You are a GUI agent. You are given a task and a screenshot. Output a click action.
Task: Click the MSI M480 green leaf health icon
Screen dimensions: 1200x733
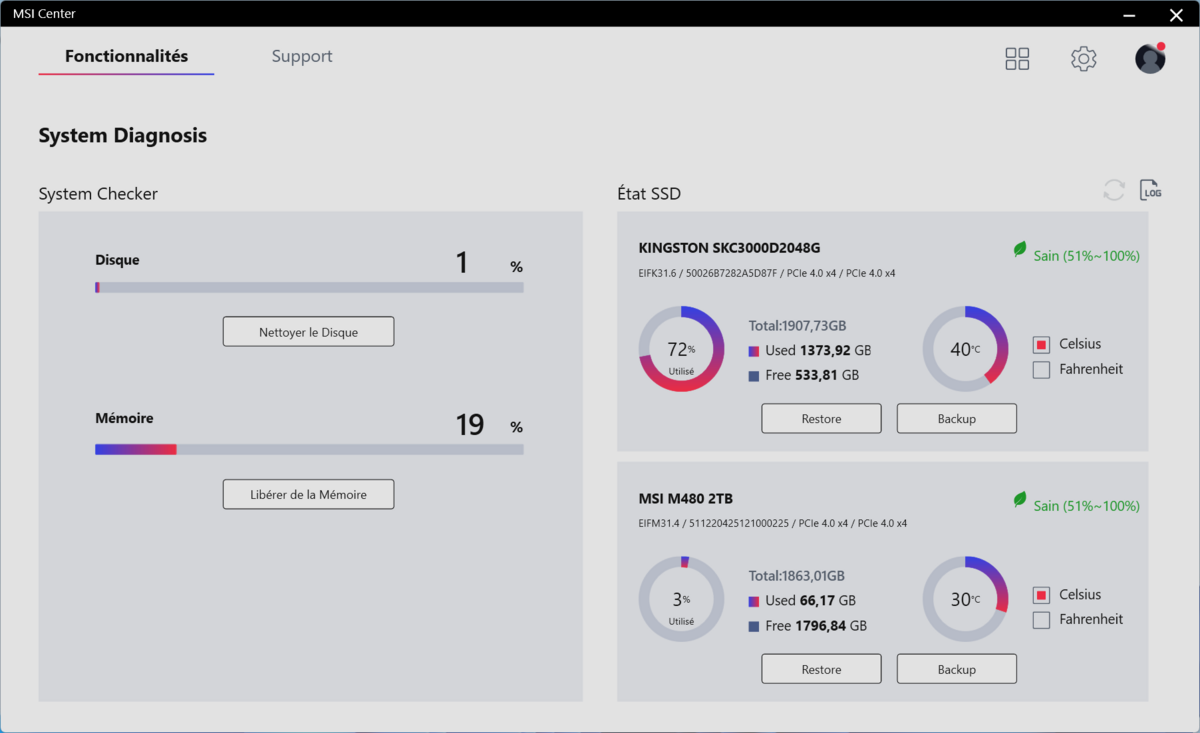[1020, 499]
